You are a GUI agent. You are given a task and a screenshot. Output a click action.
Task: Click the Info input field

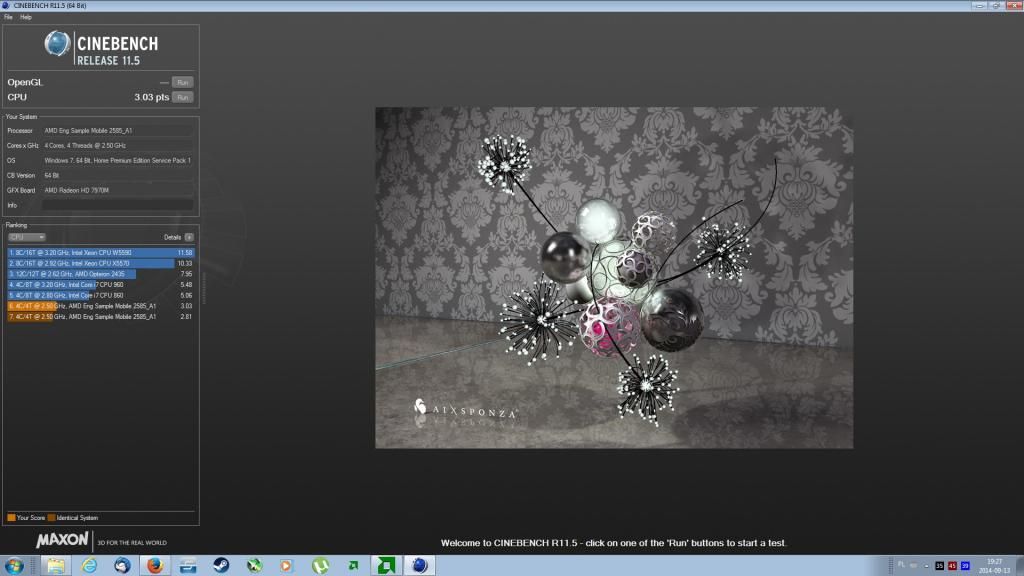pos(118,205)
